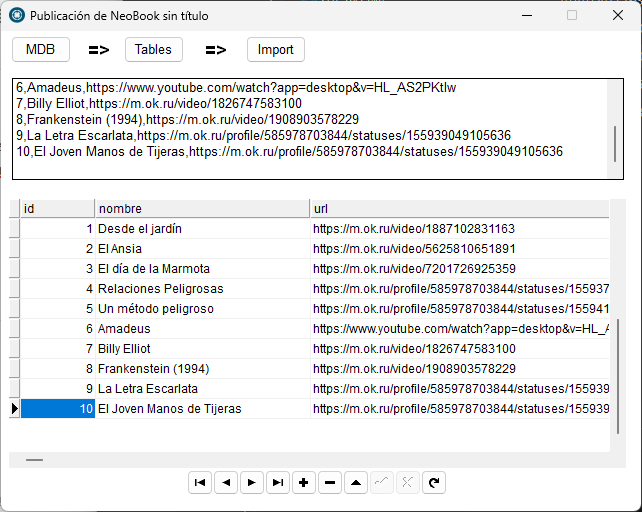Screen dimensions: 642x512
Task: Click text box vertical scrollbar thumb
Action: click(615, 144)
